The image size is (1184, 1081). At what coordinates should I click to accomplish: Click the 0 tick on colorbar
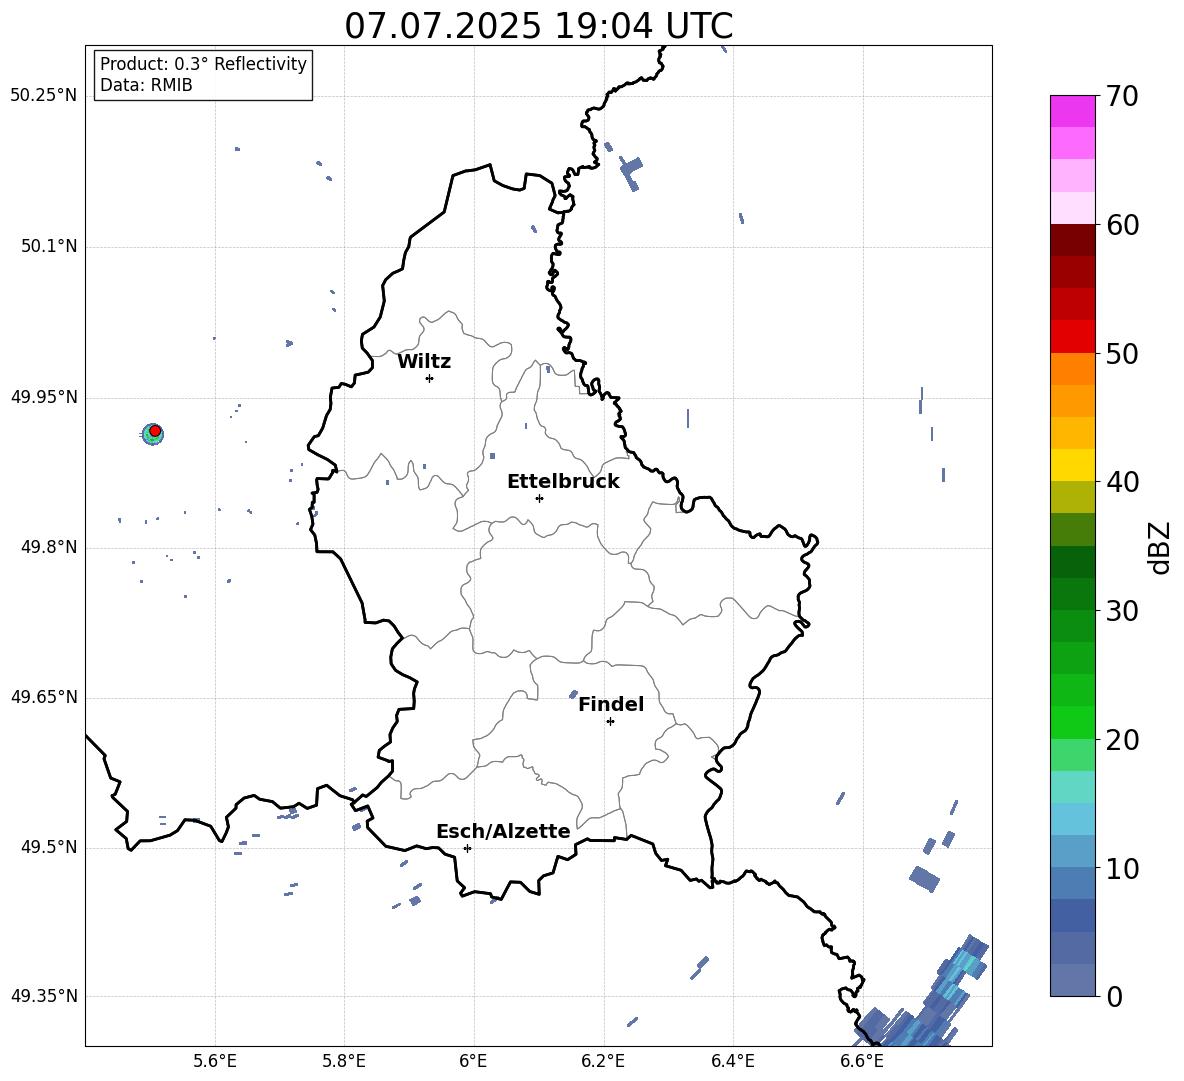1114,996
